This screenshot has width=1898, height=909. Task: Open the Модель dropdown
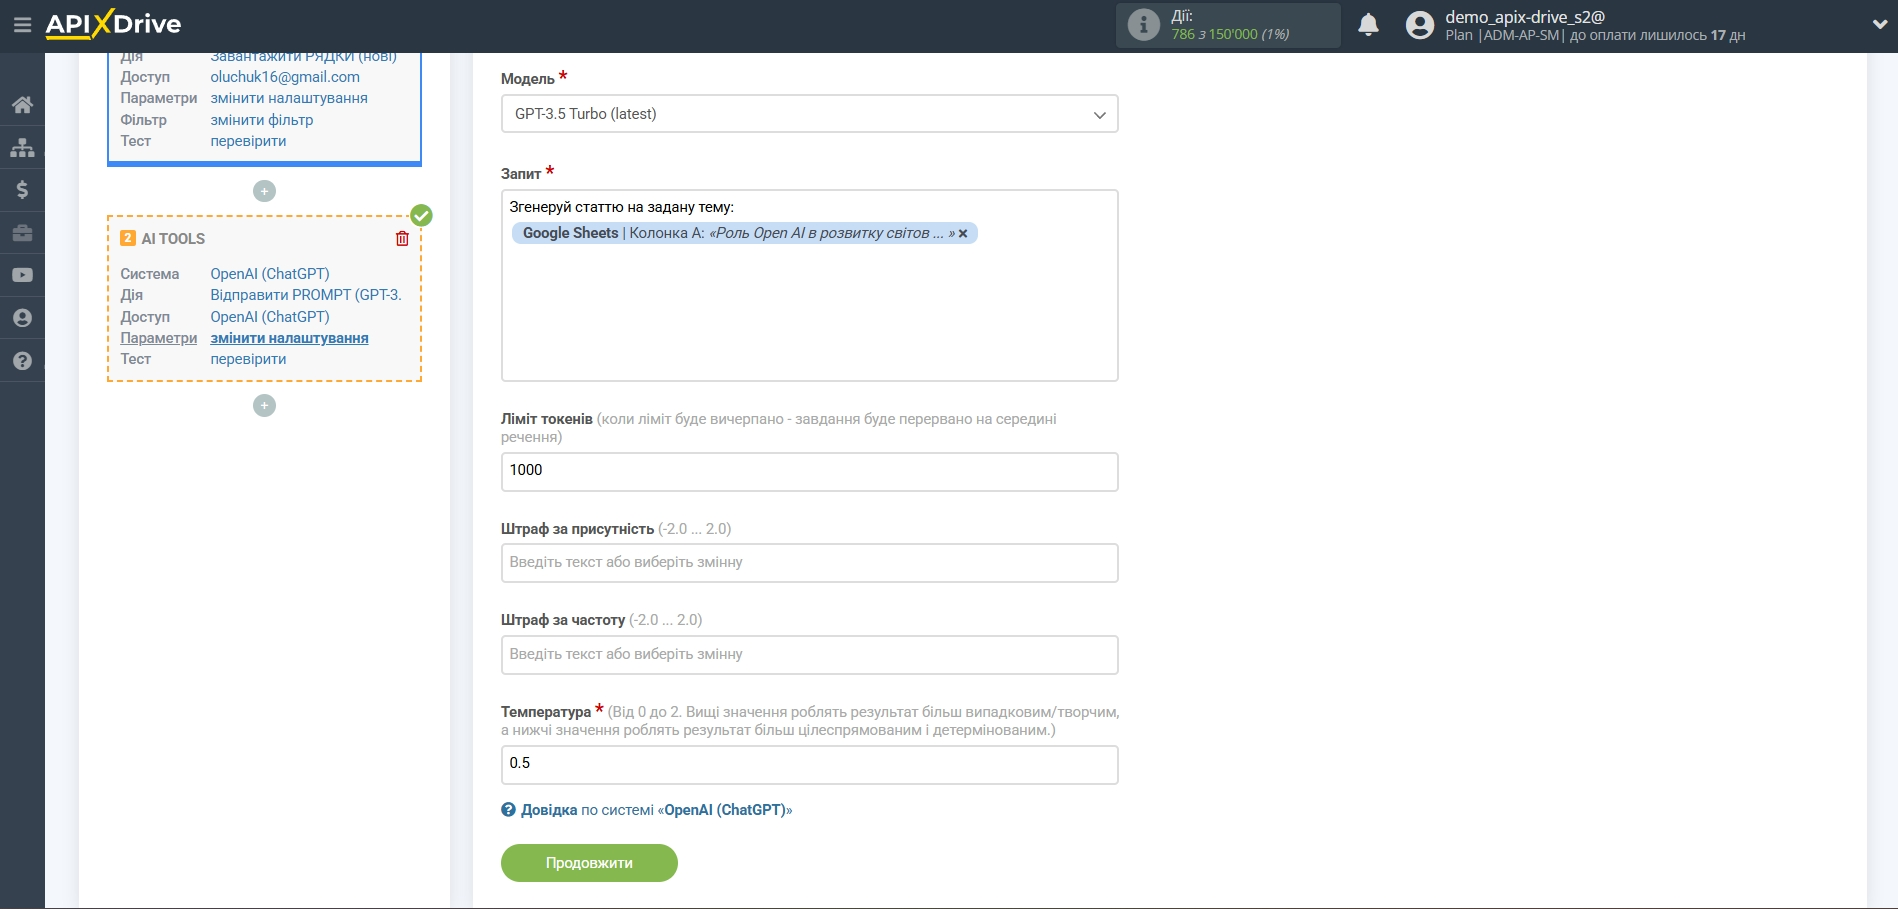click(809, 114)
